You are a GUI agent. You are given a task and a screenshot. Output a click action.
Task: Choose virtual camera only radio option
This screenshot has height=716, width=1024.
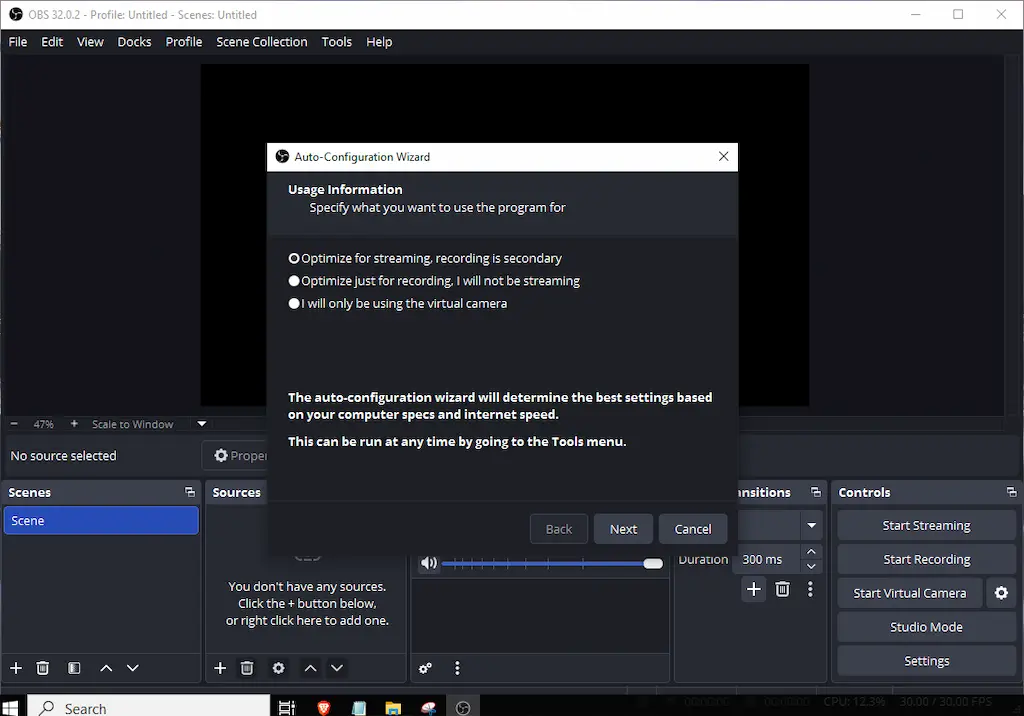[x=398, y=303]
